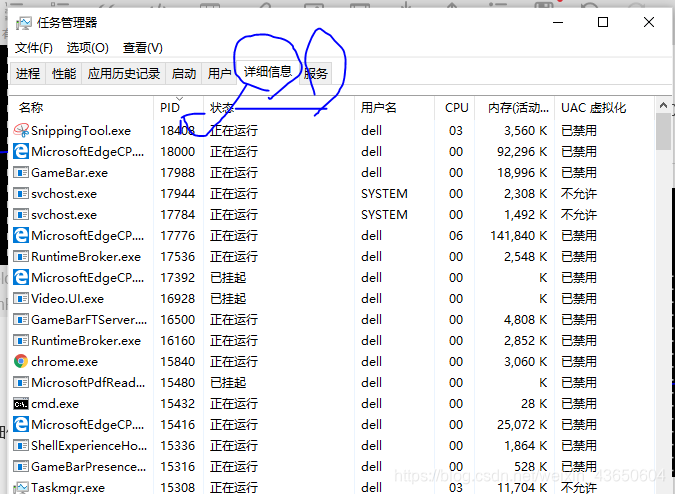Click the Edge icon beside PID 17776
The height and width of the screenshot is (494, 675).
21,235
